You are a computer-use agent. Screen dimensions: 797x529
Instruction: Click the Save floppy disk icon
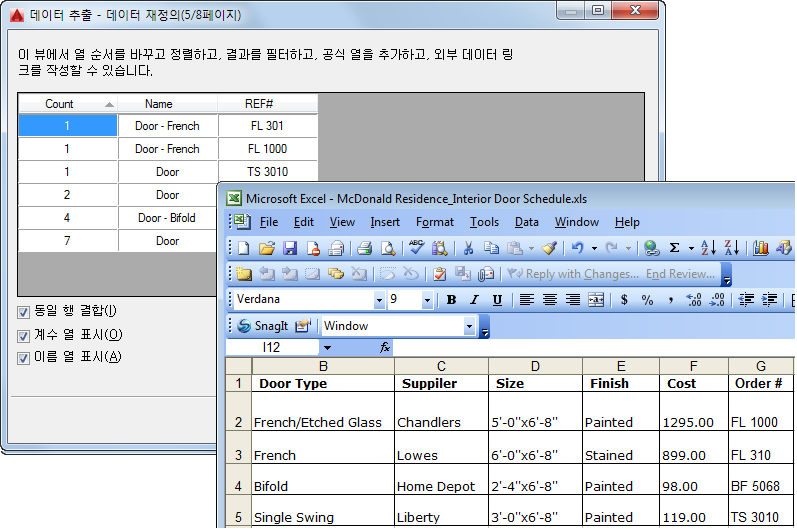(290, 248)
